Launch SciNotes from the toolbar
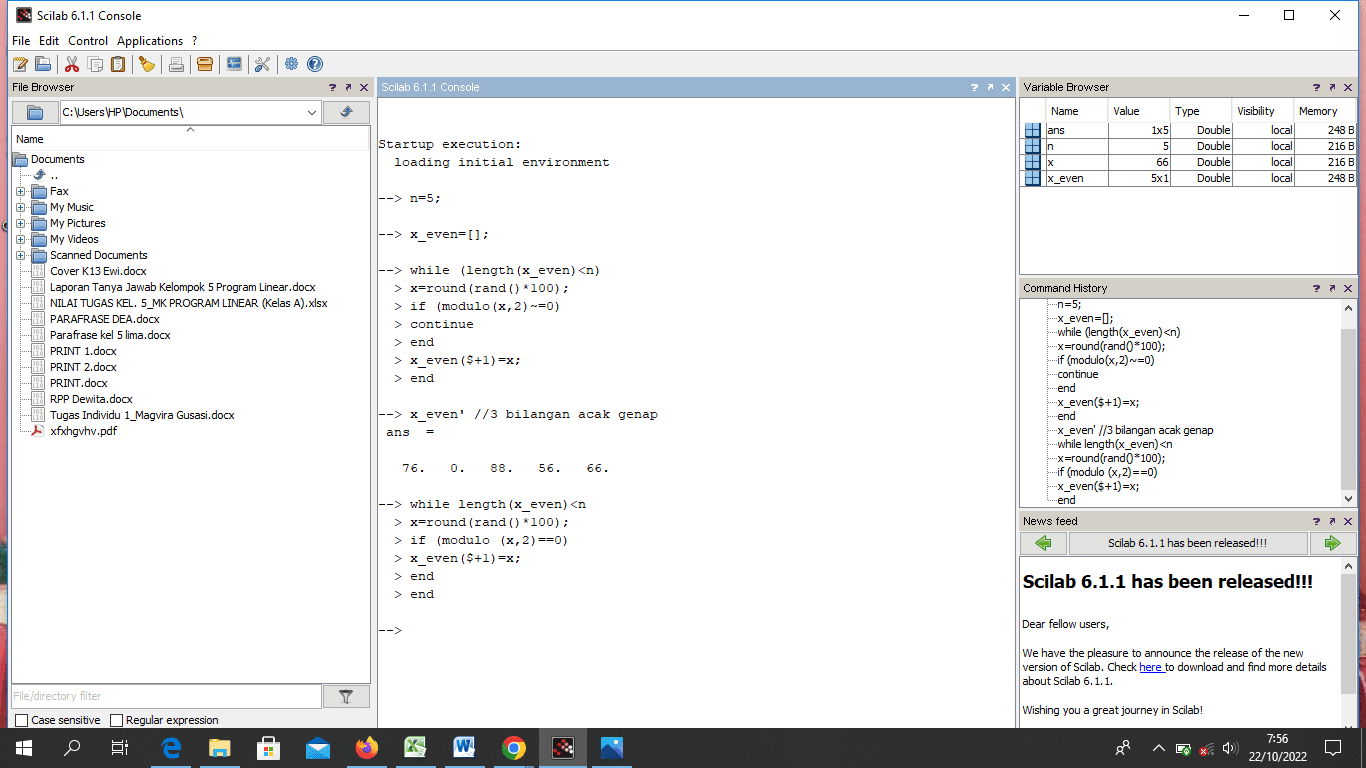The height and width of the screenshot is (768, 1366). coord(19,64)
